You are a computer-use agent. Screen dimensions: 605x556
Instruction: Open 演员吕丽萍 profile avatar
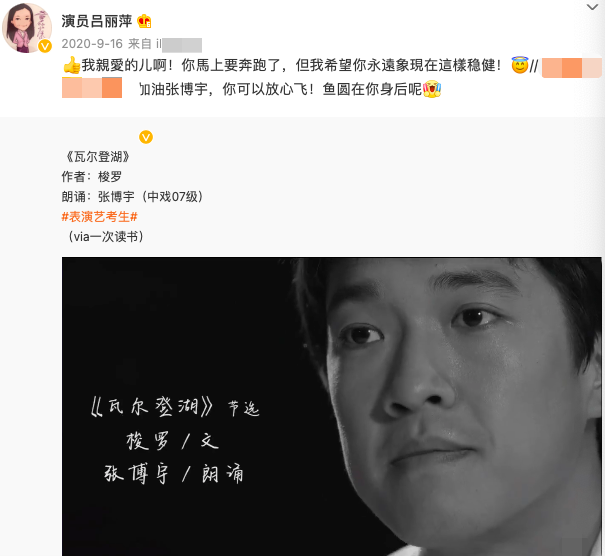(27, 28)
